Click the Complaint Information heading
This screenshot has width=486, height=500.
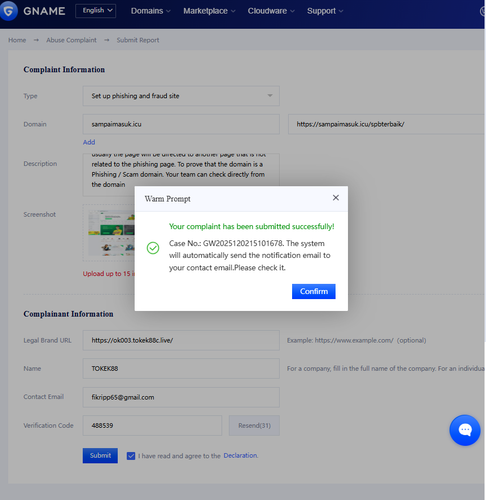coord(64,70)
